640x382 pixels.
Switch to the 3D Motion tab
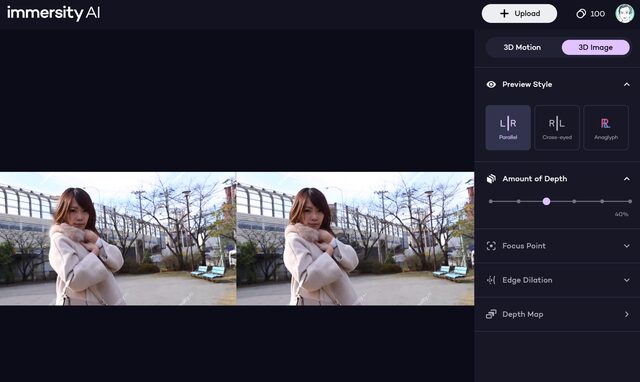coord(522,47)
